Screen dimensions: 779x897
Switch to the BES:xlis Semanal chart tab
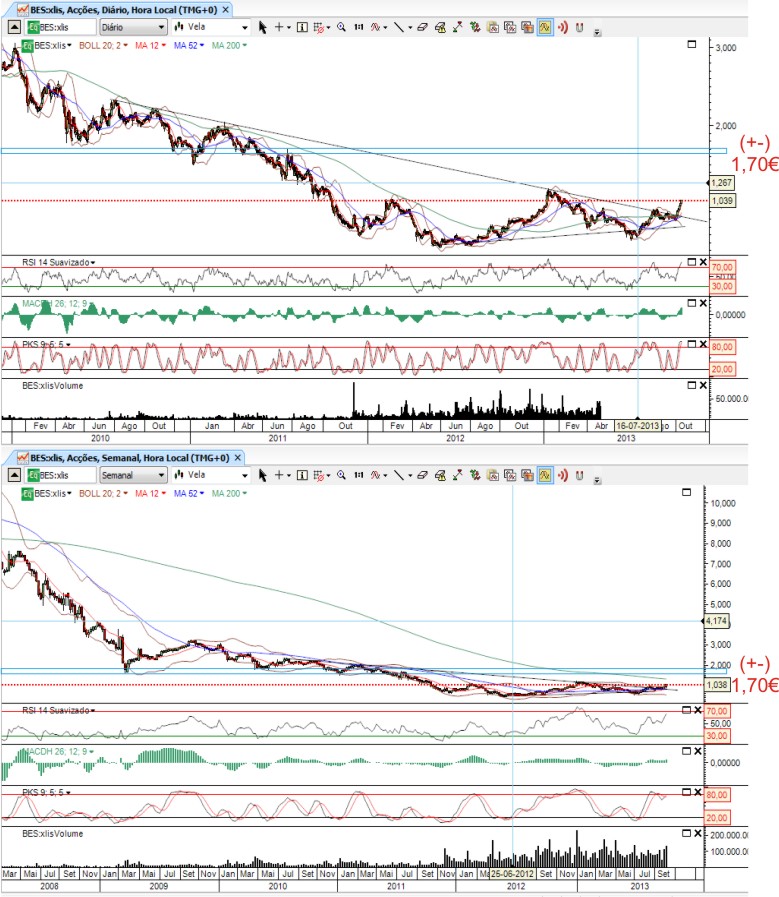coord(130,458)
